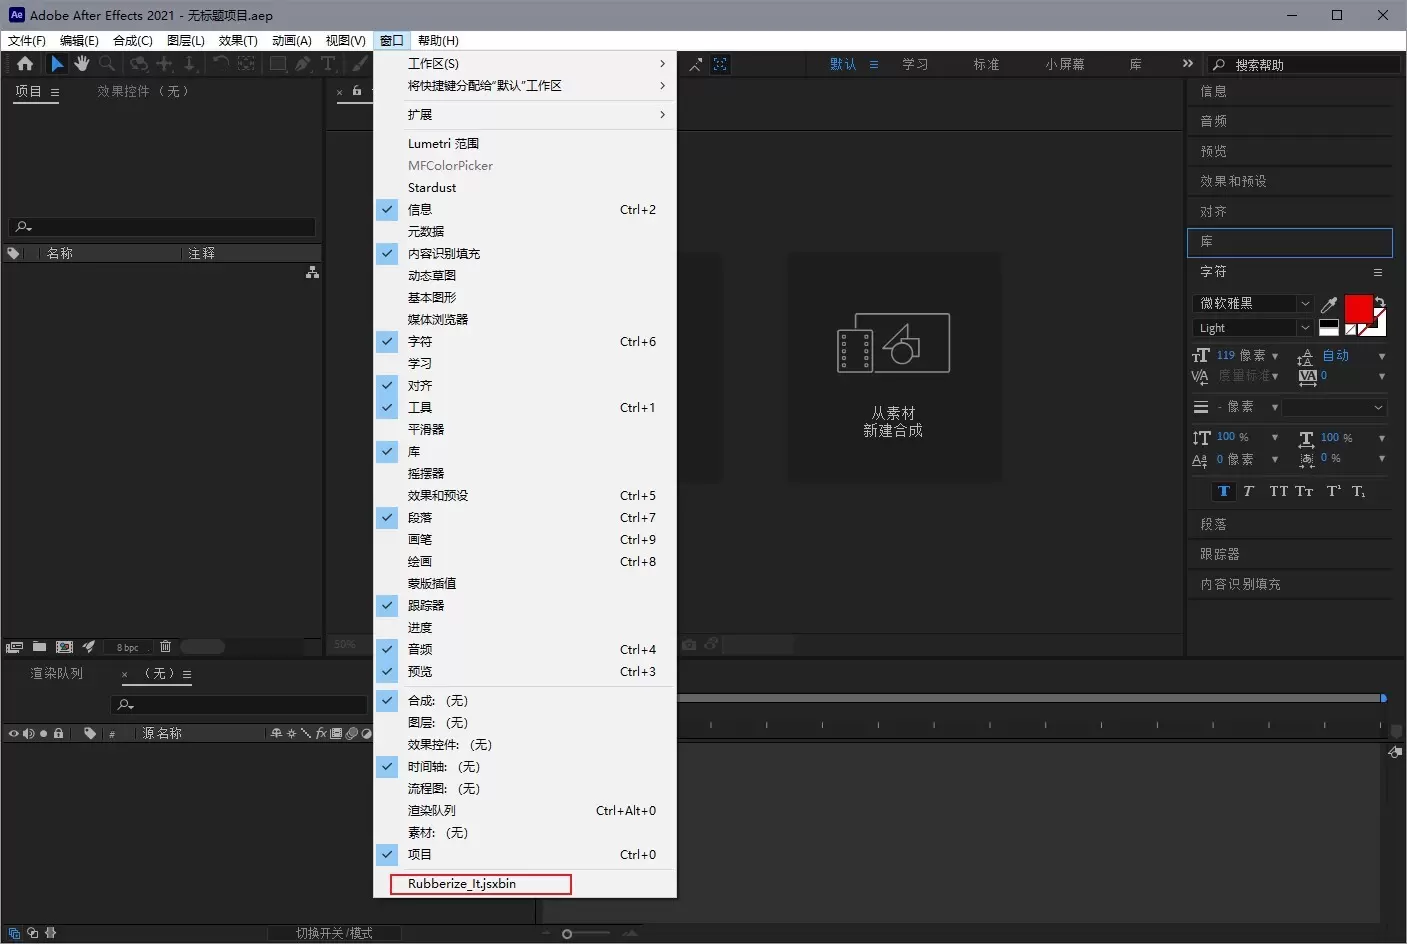Click the flowchart icon in the Project panel
The width and height of the screenshot is (1407, 944).
312,272
